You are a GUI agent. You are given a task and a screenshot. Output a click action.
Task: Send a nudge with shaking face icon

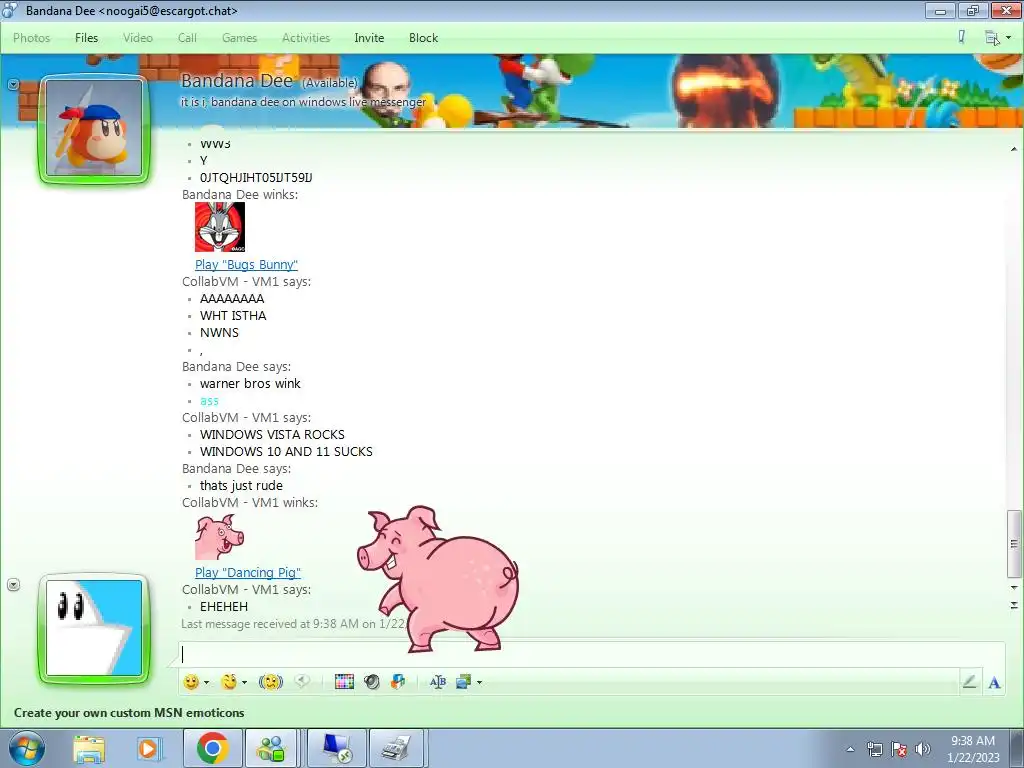pos(270,682)
